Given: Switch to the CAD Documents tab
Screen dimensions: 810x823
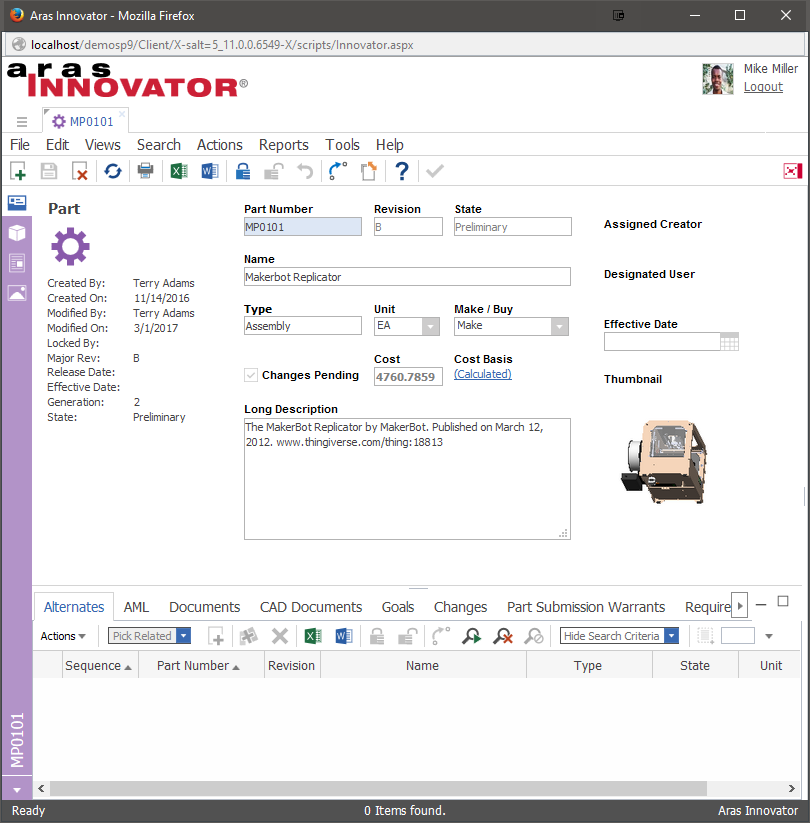Looking at the screenshot, I should coord(311,607).
